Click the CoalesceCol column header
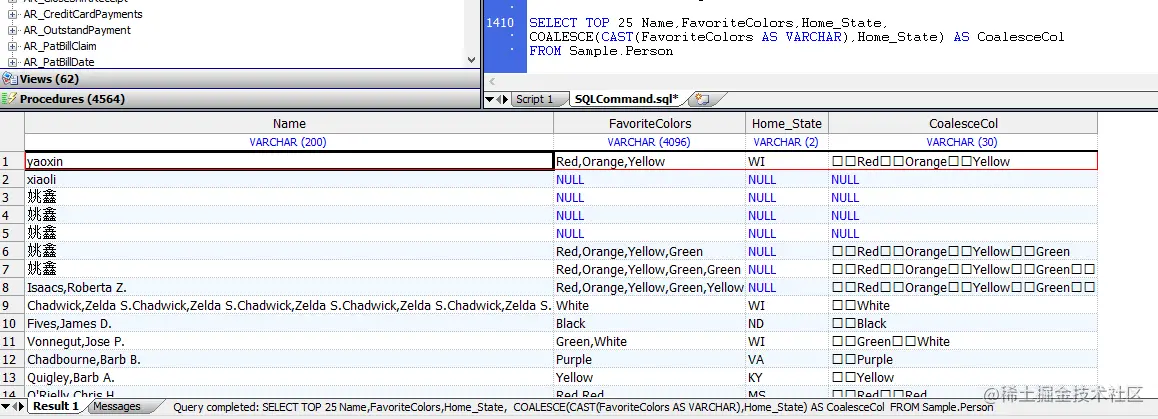The width and height of the screenshot is (1158, 419). tap(963, 124)
